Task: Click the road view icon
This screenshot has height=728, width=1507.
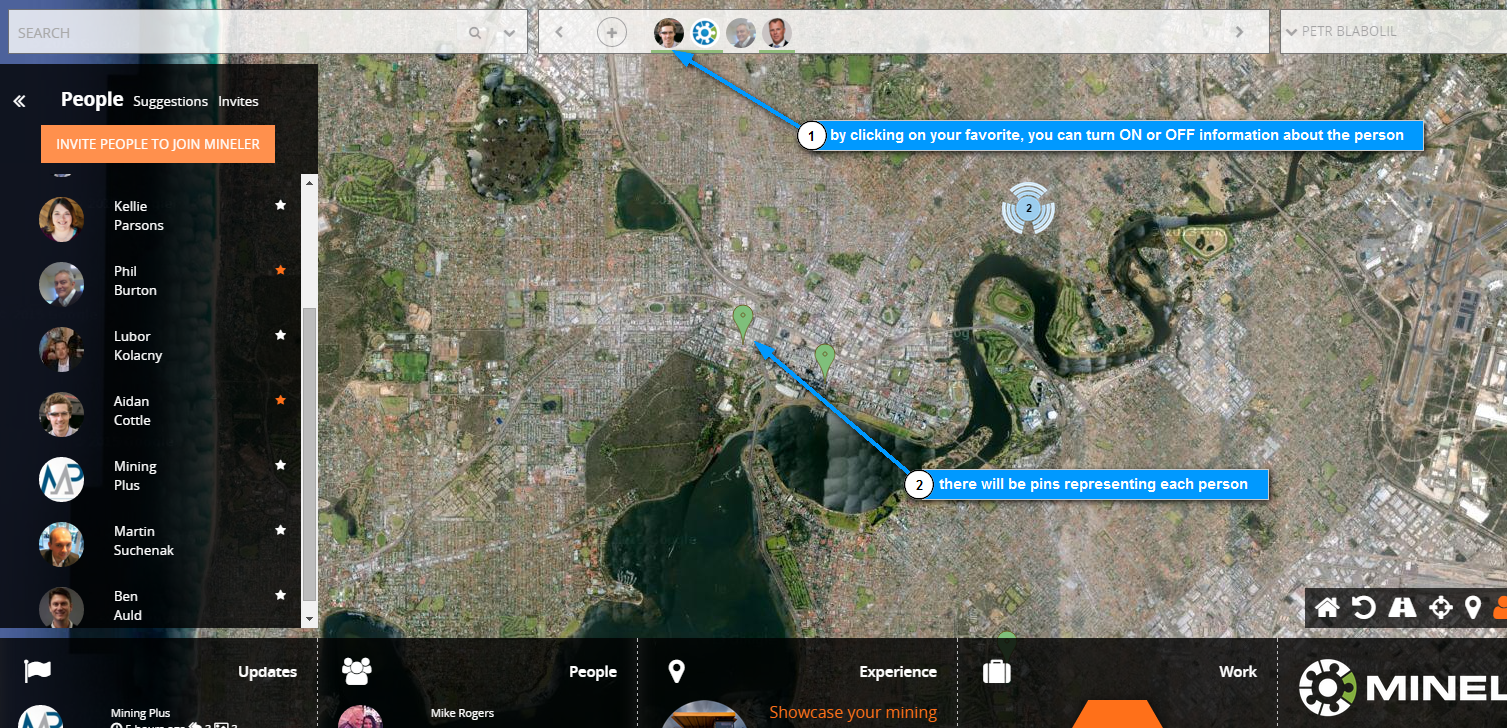Action: click(1402, 607)
